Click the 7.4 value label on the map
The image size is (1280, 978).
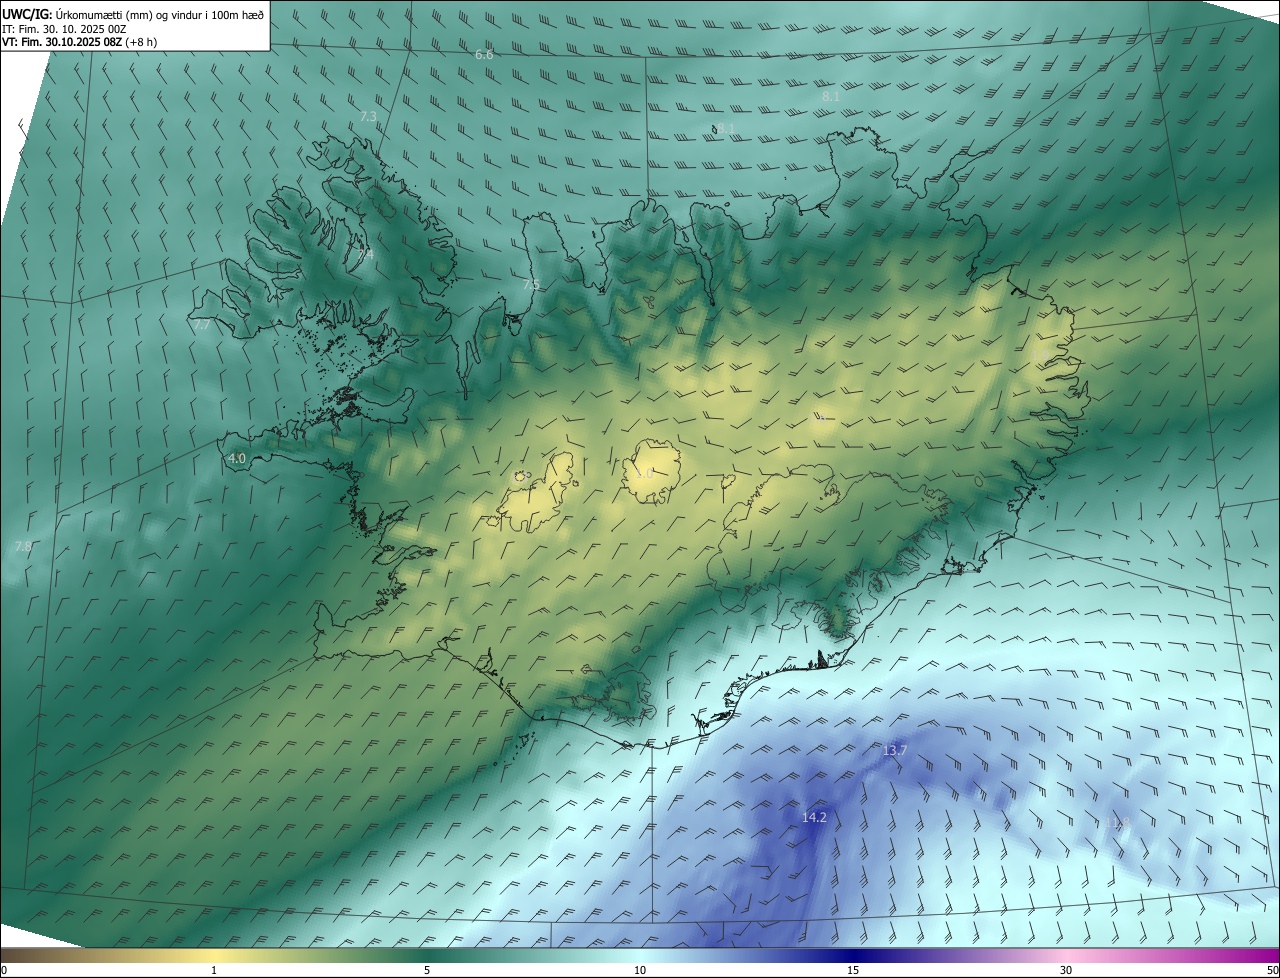tap(365, 255)
